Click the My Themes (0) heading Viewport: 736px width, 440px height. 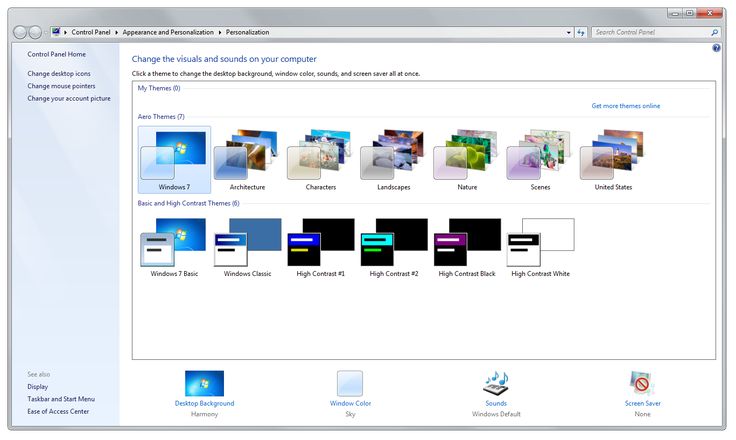[x=159, y=88]
